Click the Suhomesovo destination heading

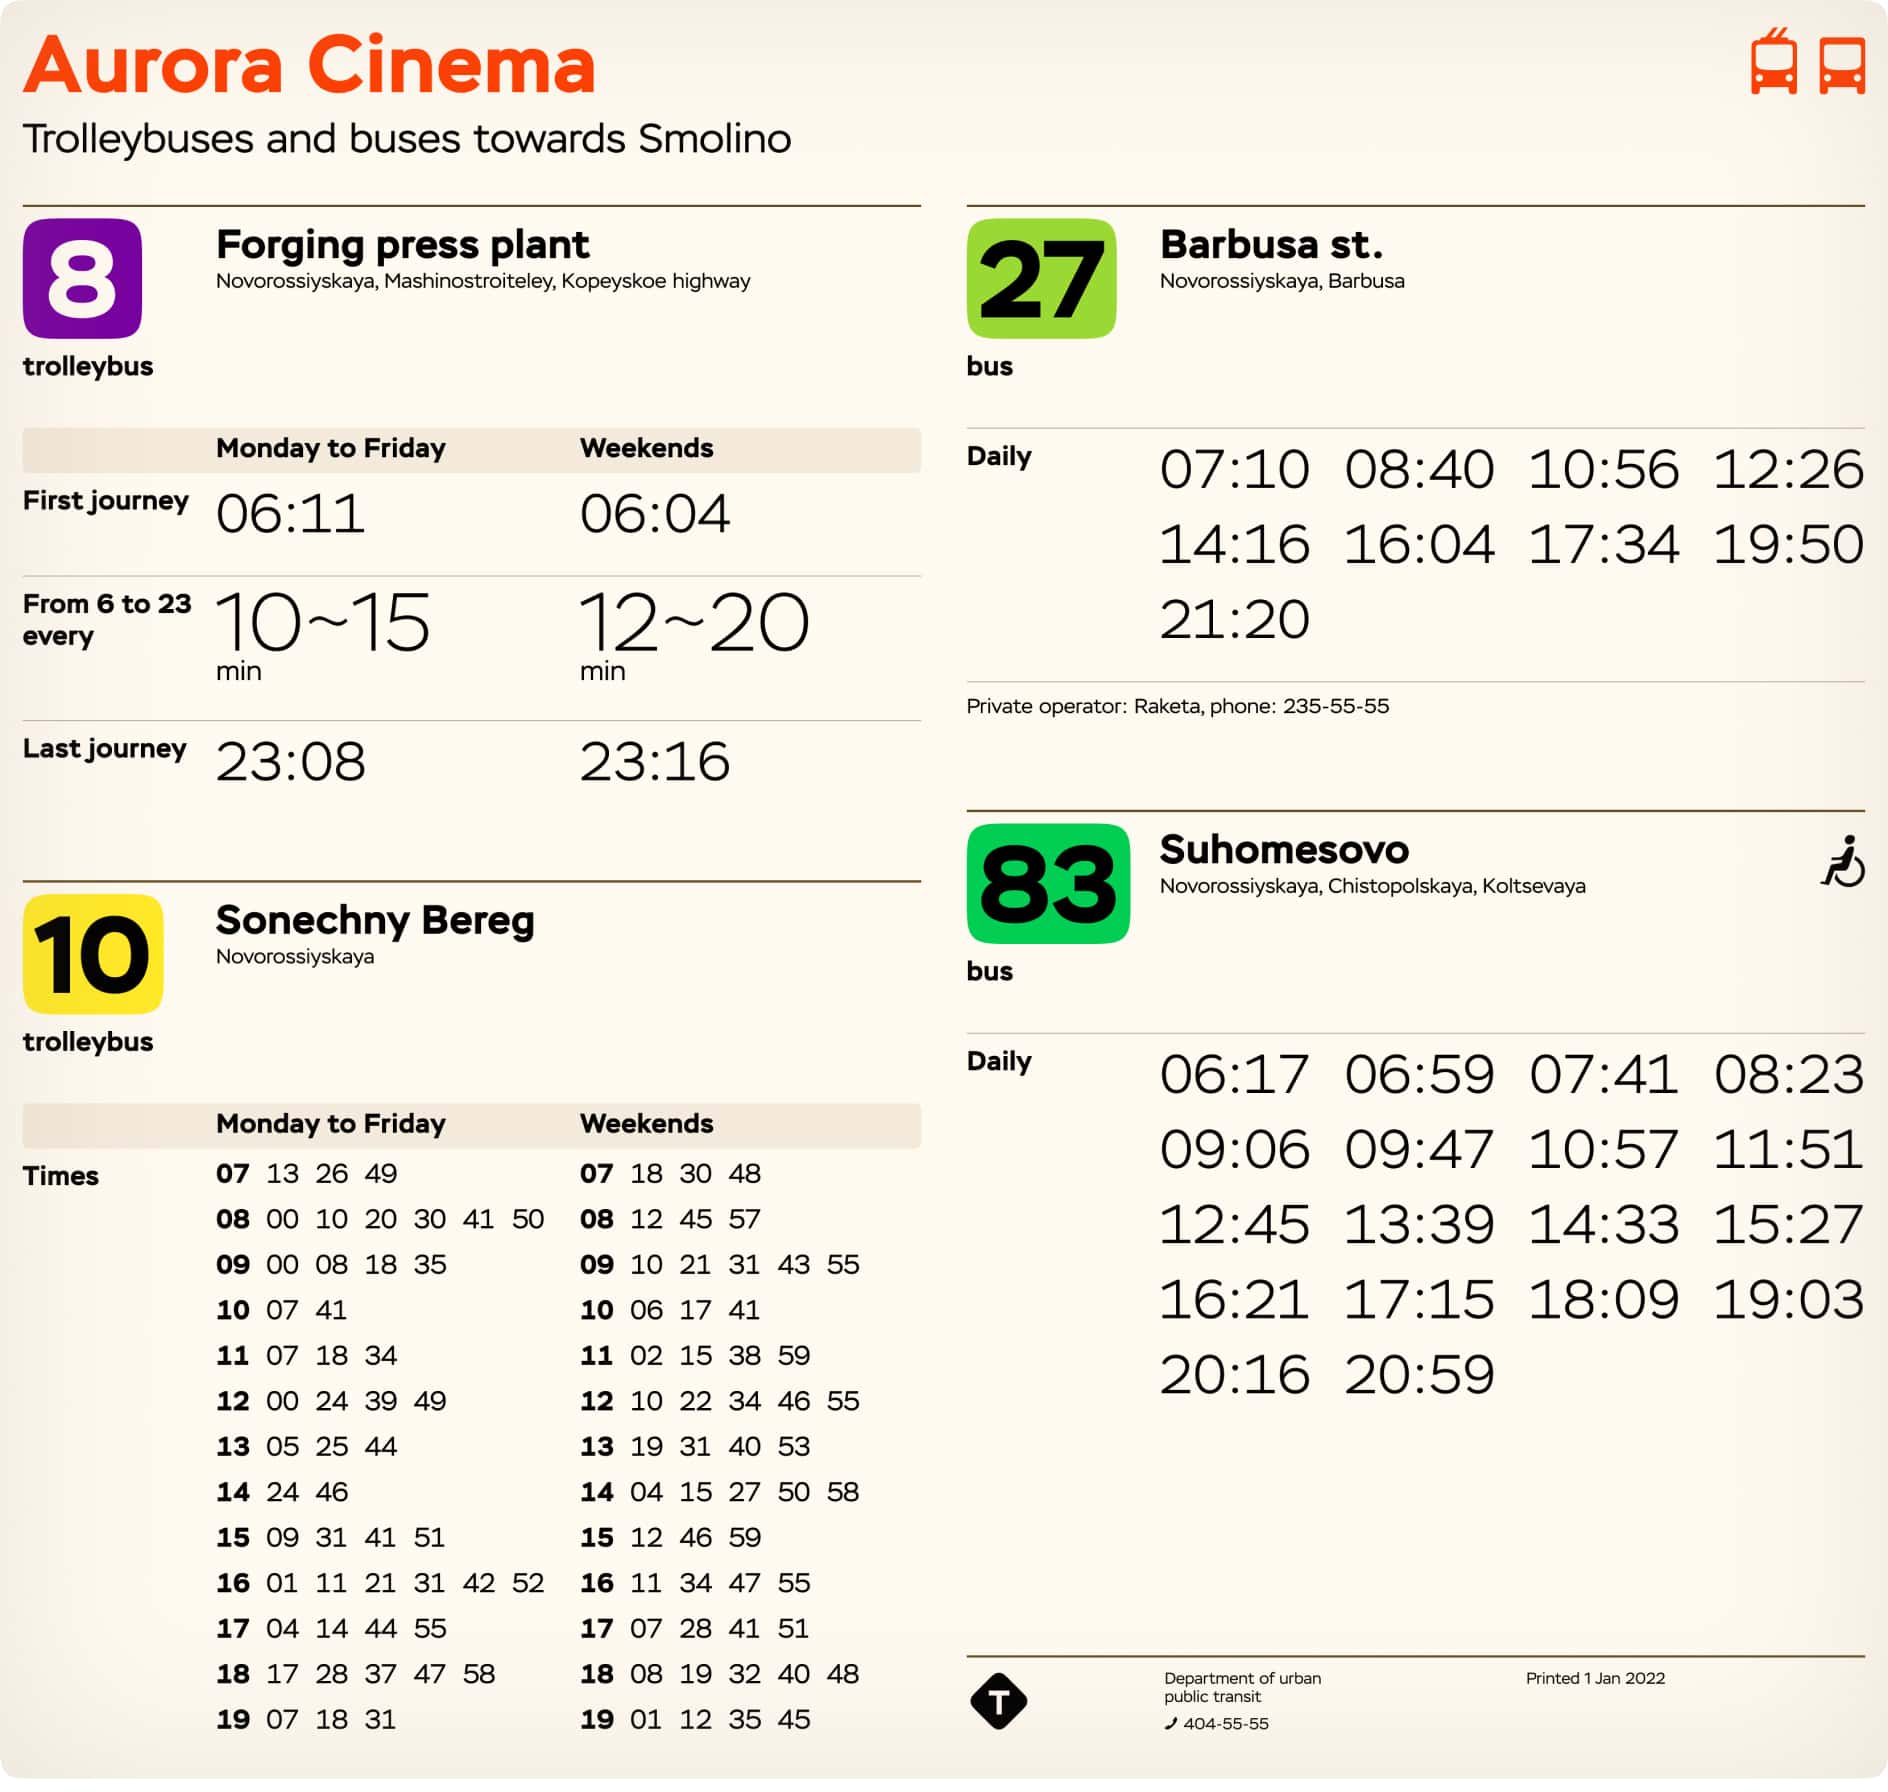[1283, 851]
